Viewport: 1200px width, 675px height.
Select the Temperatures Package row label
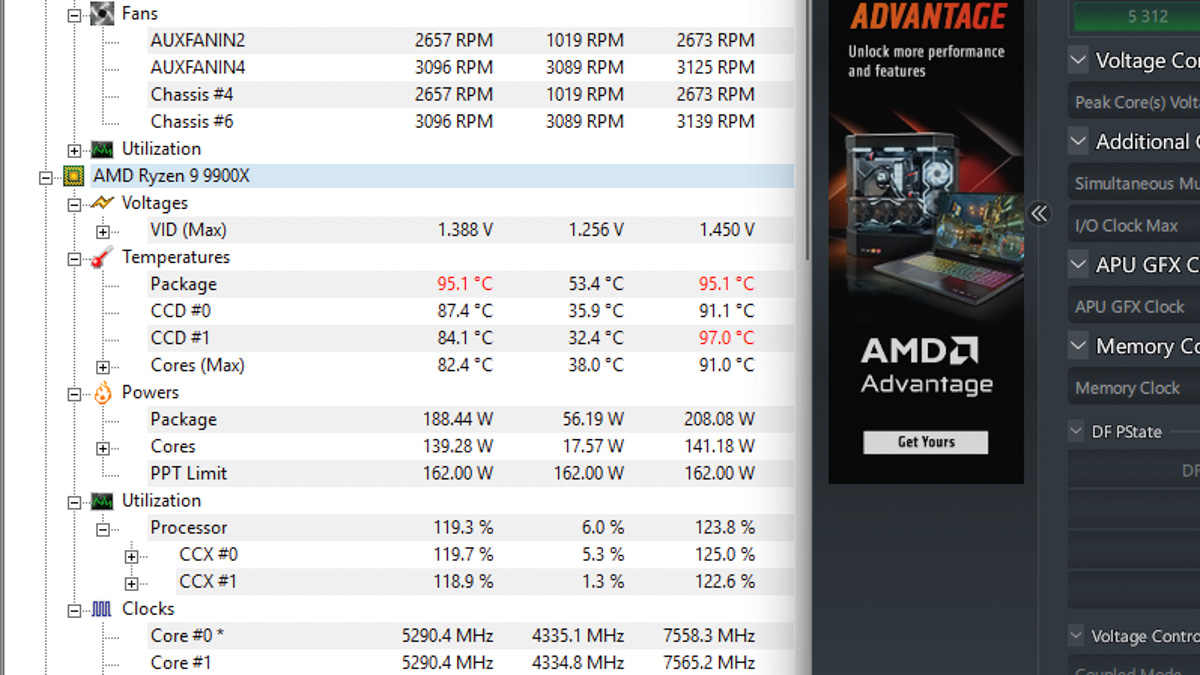coord(183,284)
